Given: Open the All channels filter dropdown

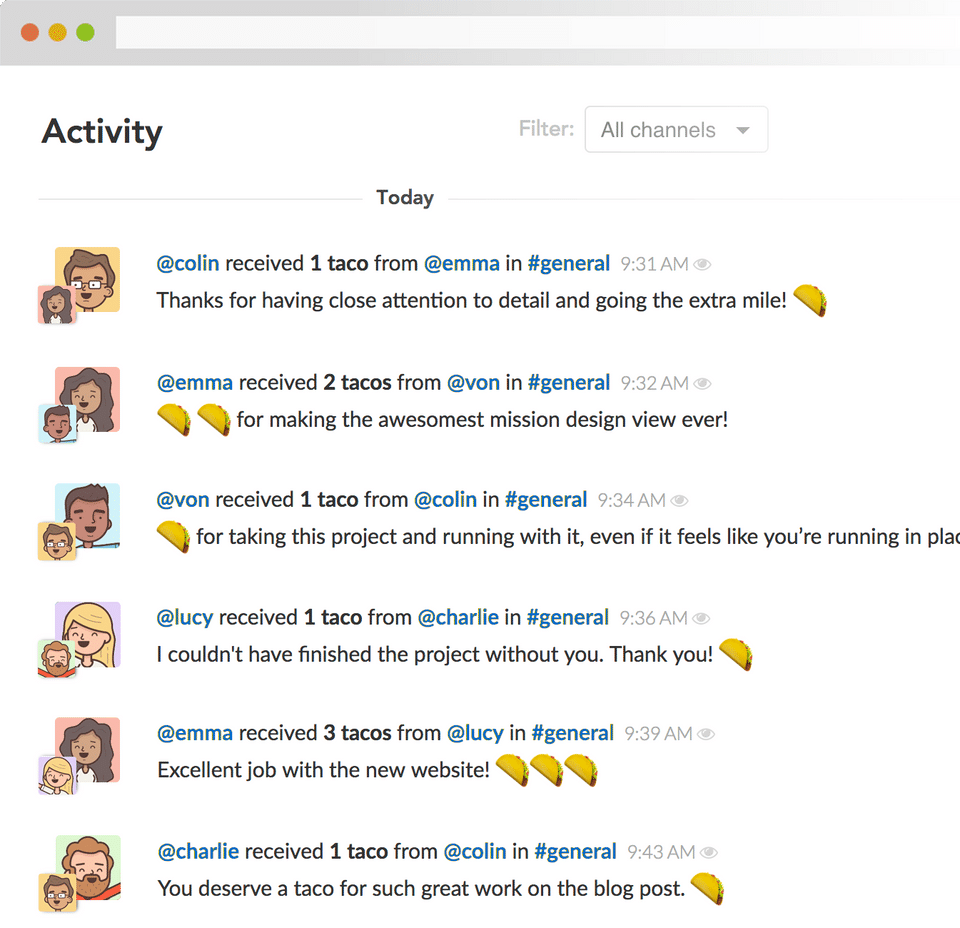Looking at the screenshot, I should click(x=676, y=130).
